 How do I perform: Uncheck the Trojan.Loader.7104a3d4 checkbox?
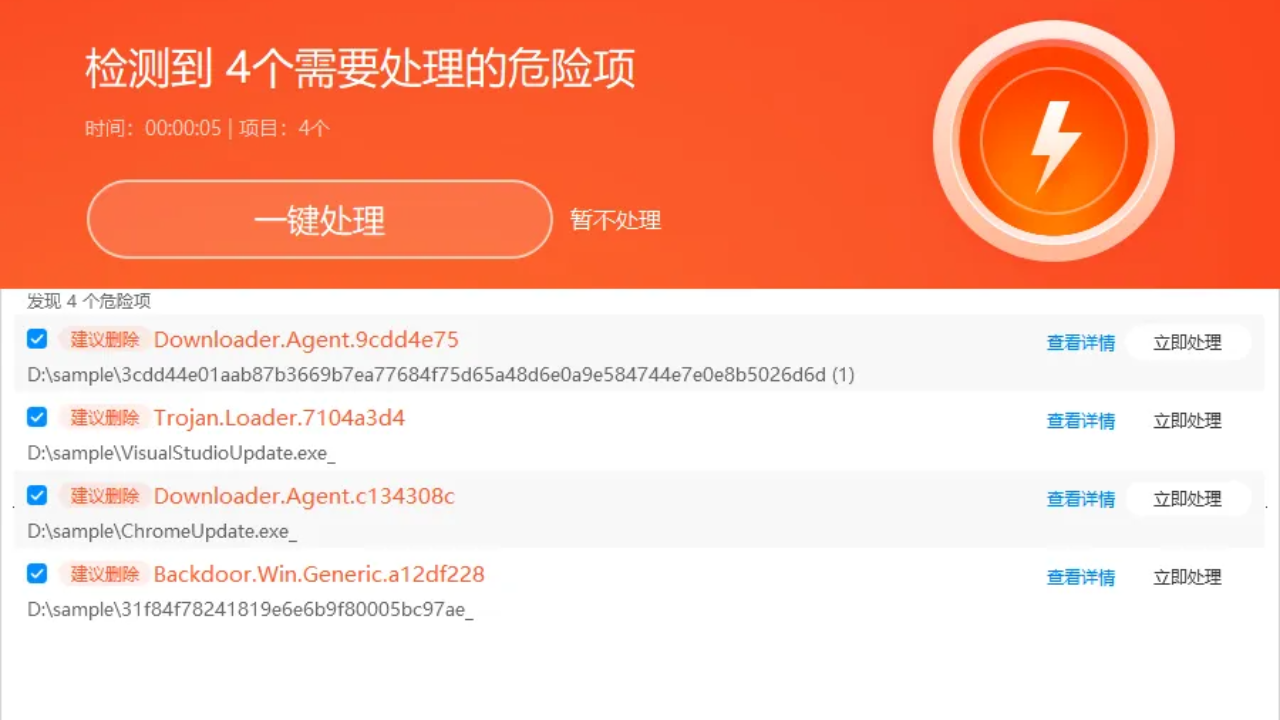pyautogui.click(x=37, y=417)
